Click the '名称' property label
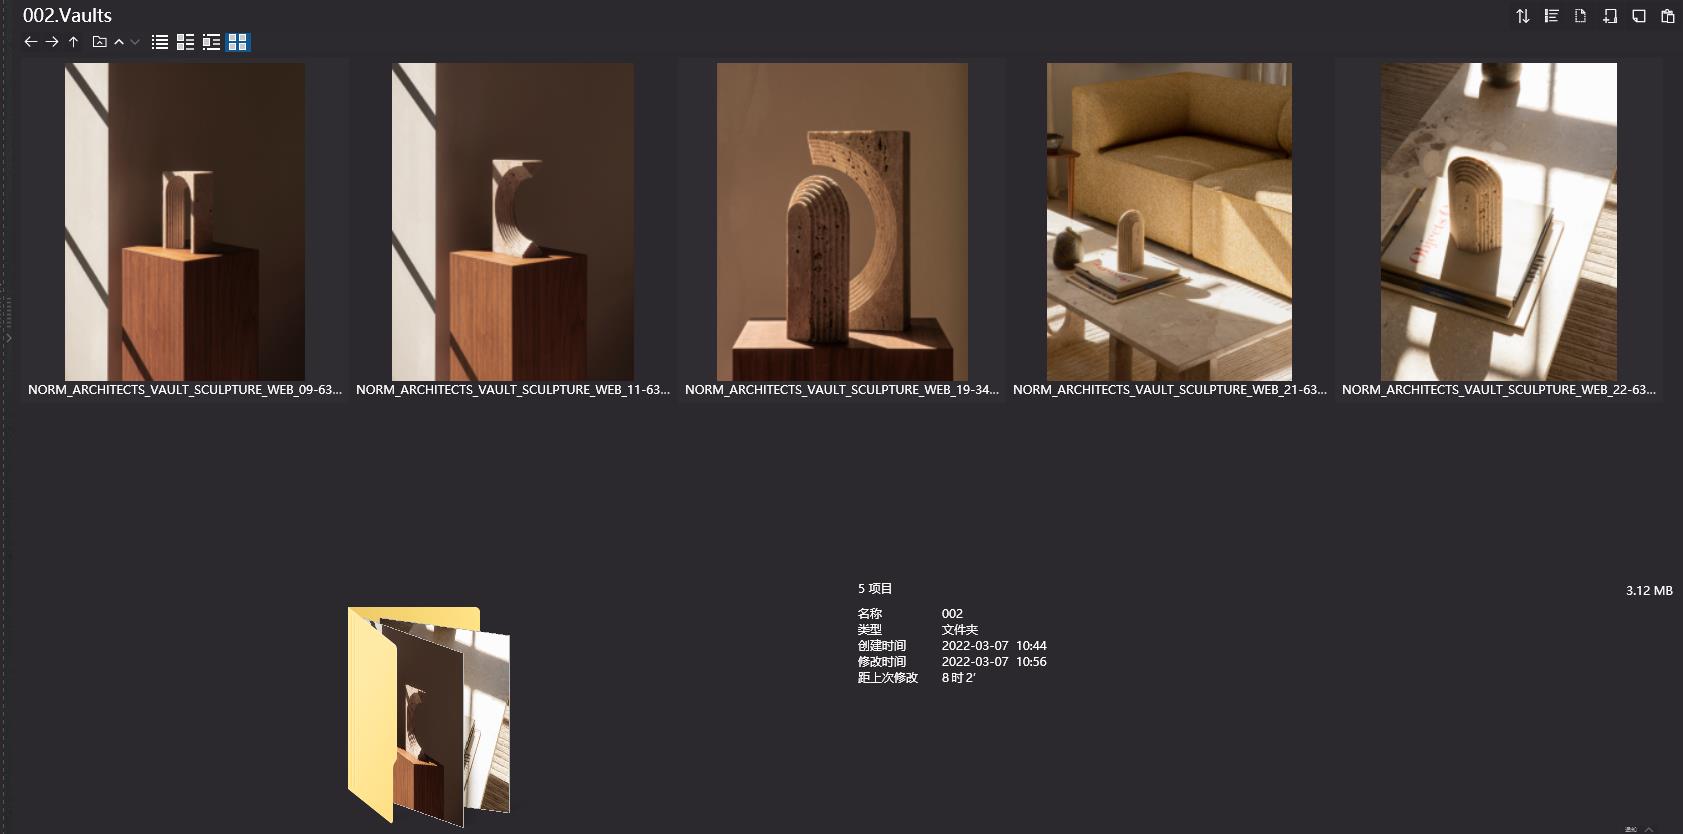The width and height of the screenshot is (1683, 834). pyautogui.click(x=870, y=614)
